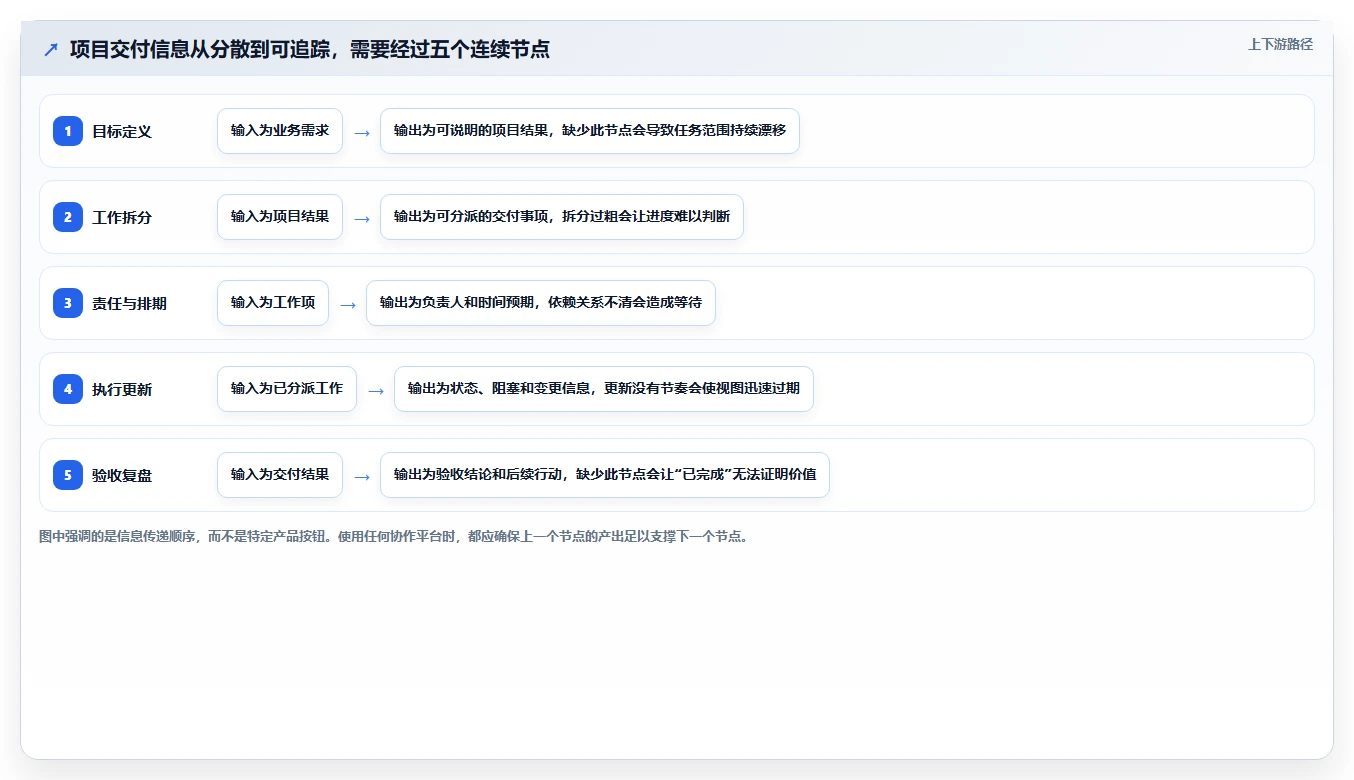The height and width of the screenshot is (780, 1354).
Task: Select step number 2 badge
Action: point(68,217)
